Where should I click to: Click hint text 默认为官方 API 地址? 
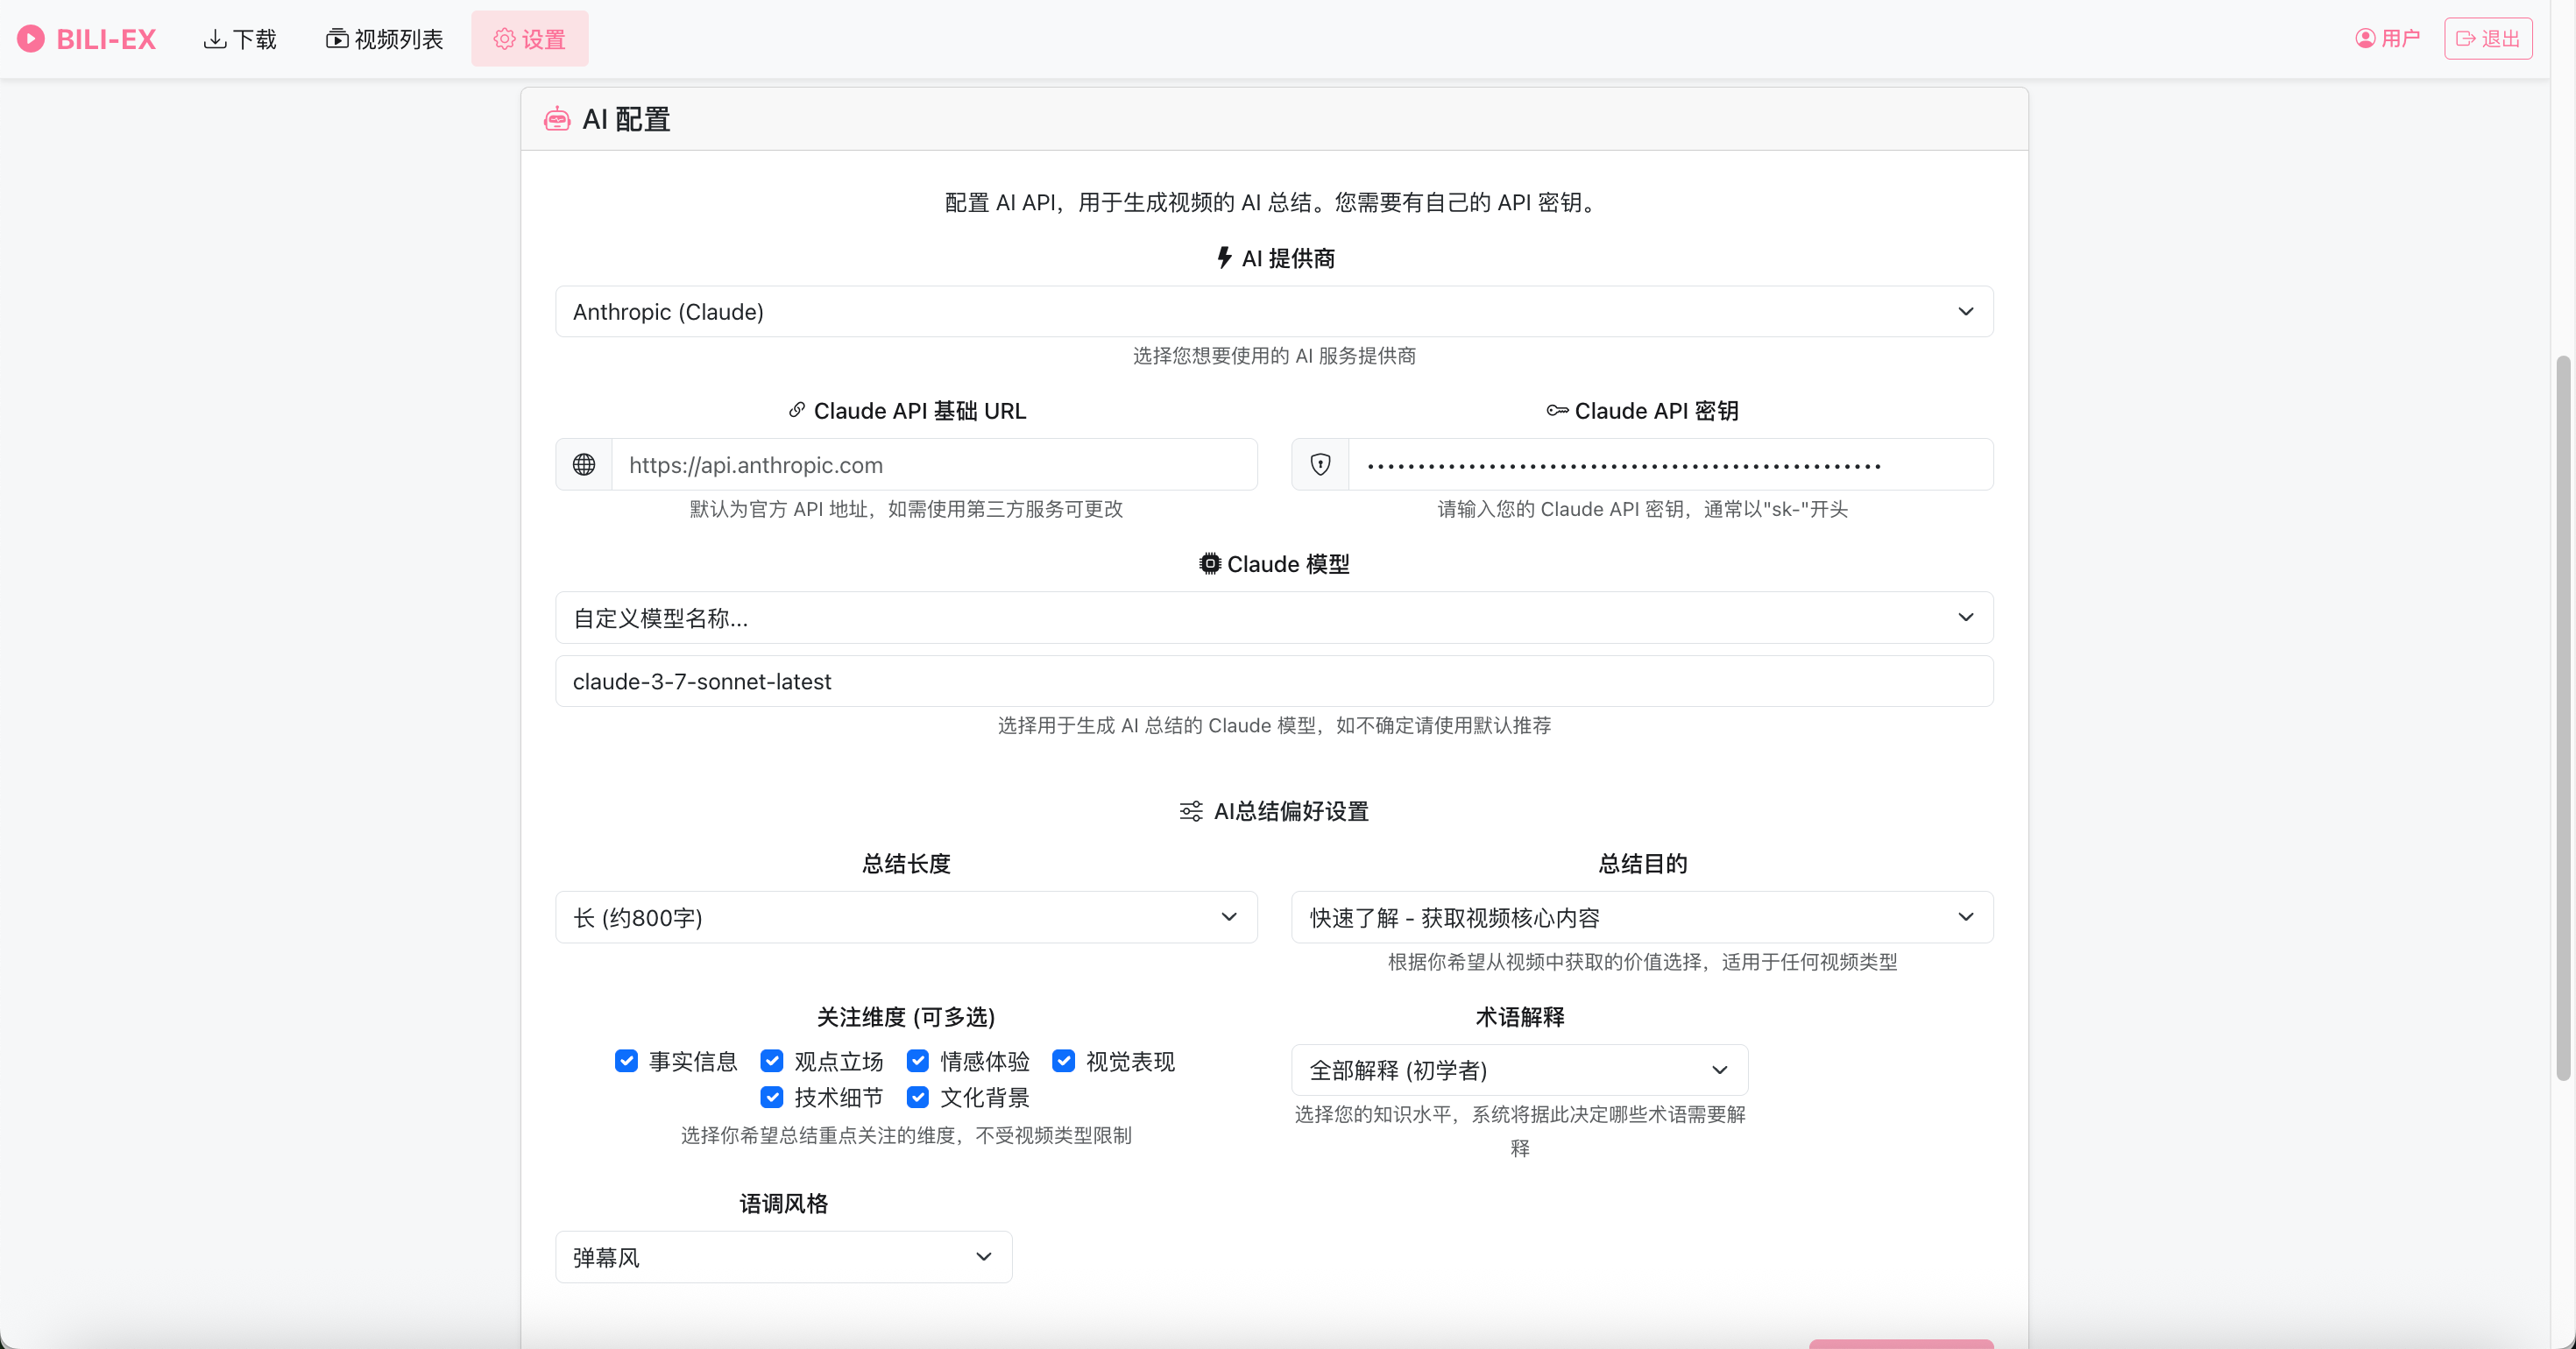pyautogui.click(x=906, y=509)
